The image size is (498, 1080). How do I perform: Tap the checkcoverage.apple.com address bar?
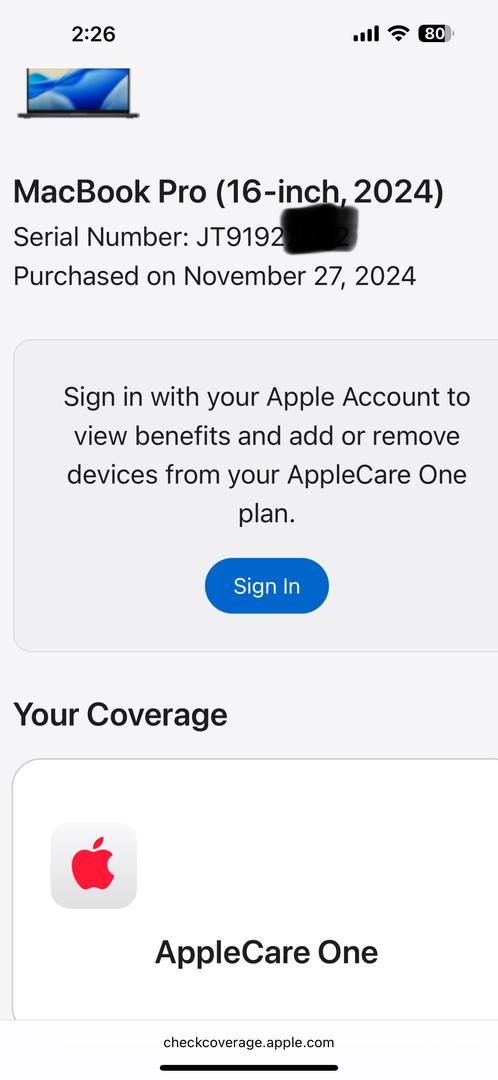pyautogui.click(x=249, y=1042)
